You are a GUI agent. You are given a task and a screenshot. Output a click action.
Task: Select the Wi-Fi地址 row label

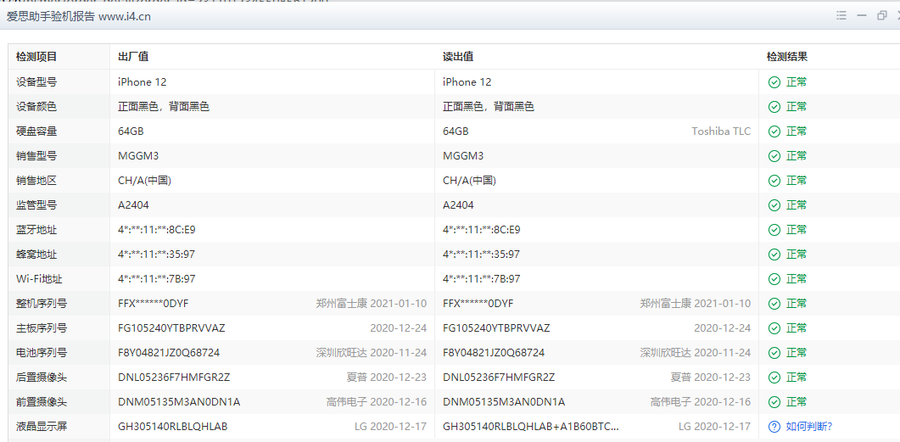click(x=38, y=279)
